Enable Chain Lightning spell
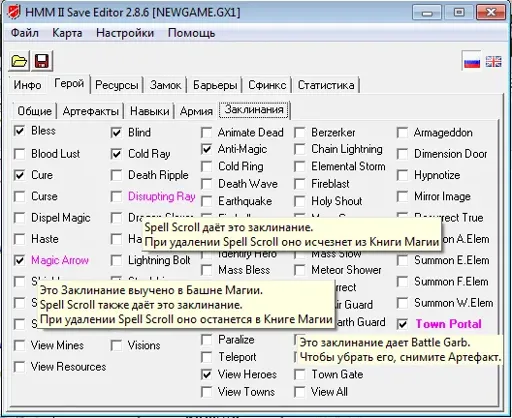 click(x=300, y=149)
